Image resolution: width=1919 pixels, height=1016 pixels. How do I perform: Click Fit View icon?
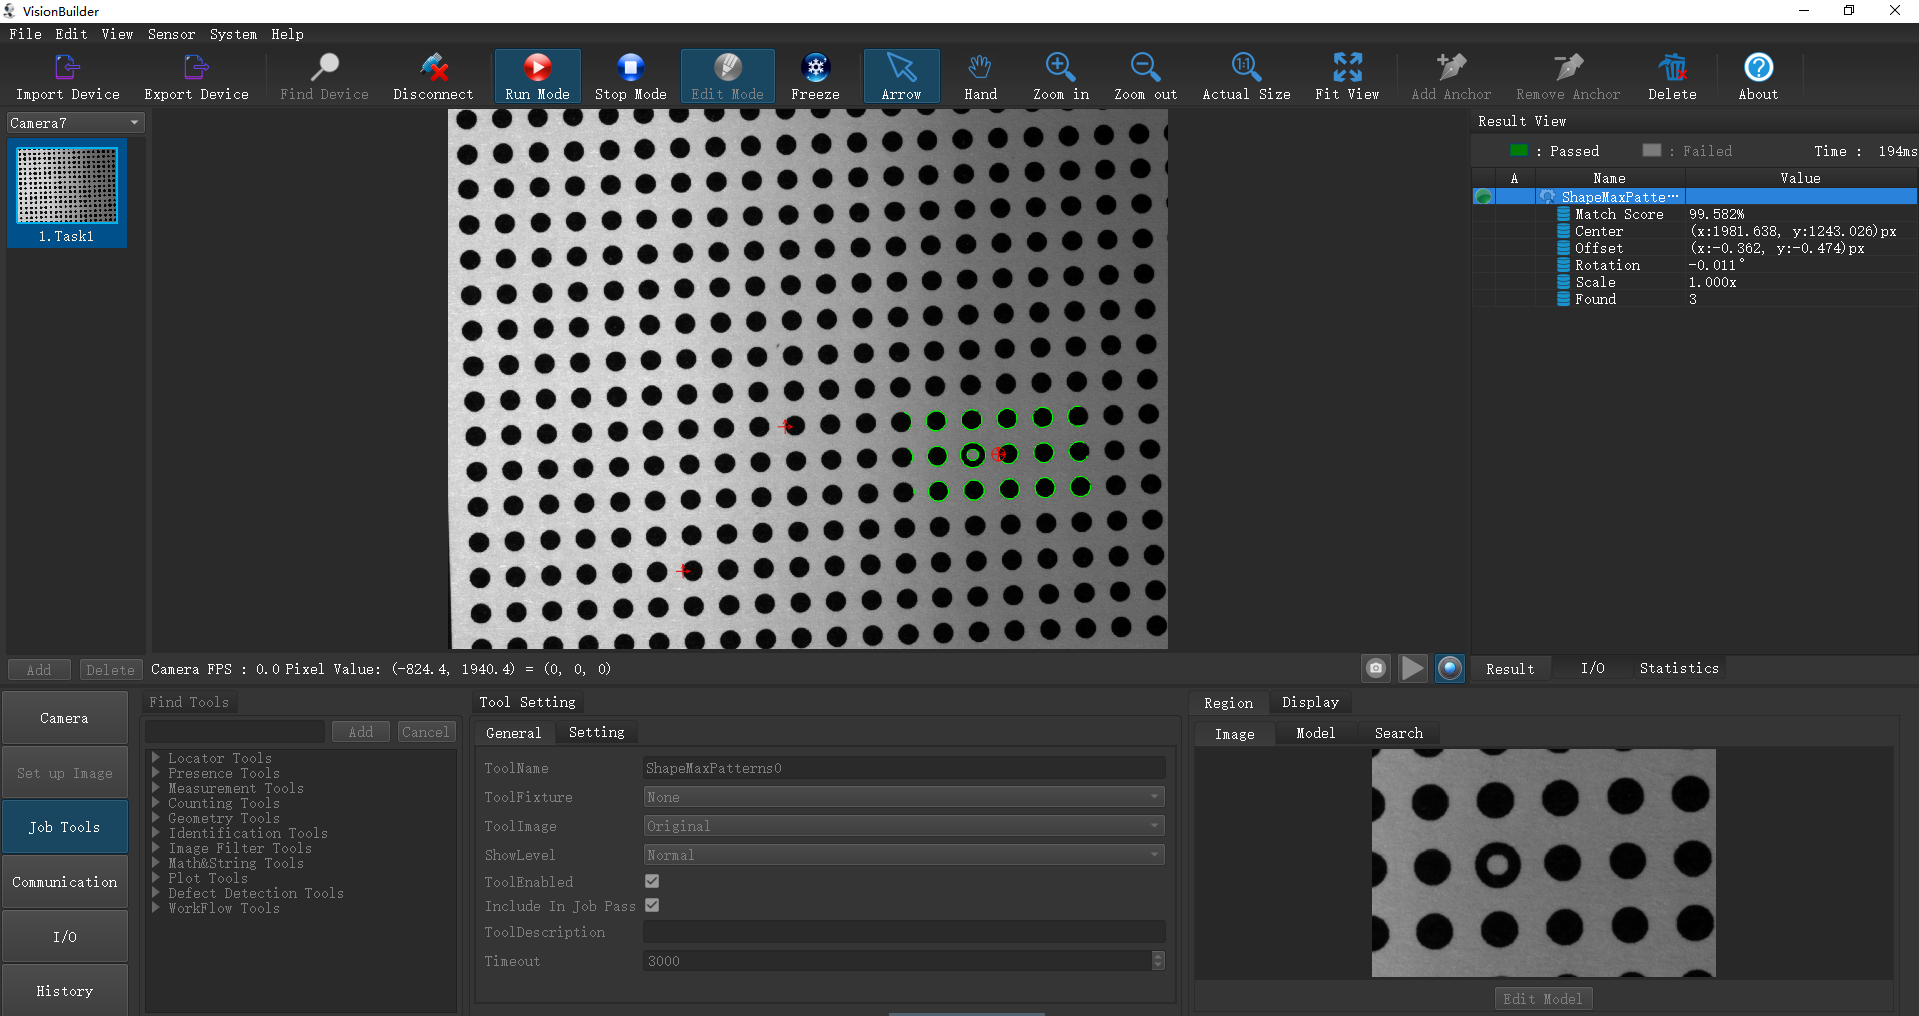click(1347, 68)
